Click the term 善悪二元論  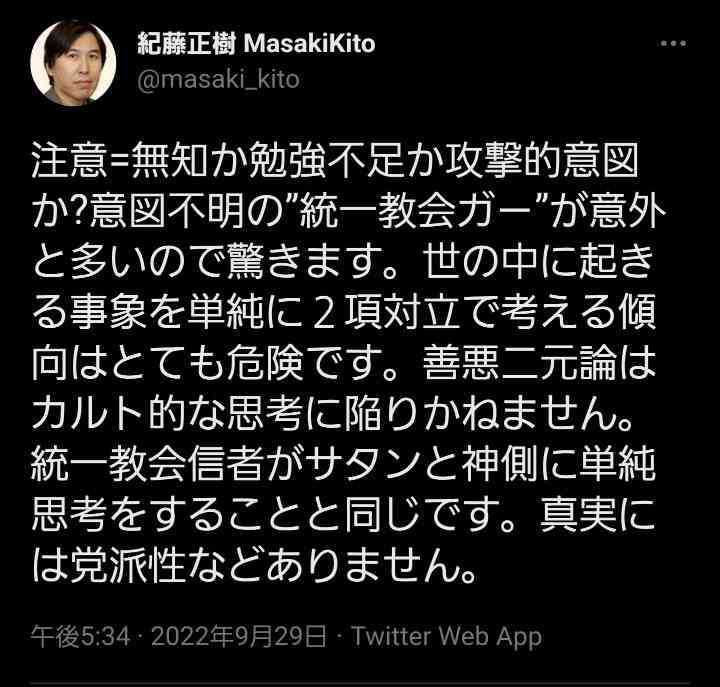tap(519, 364)
